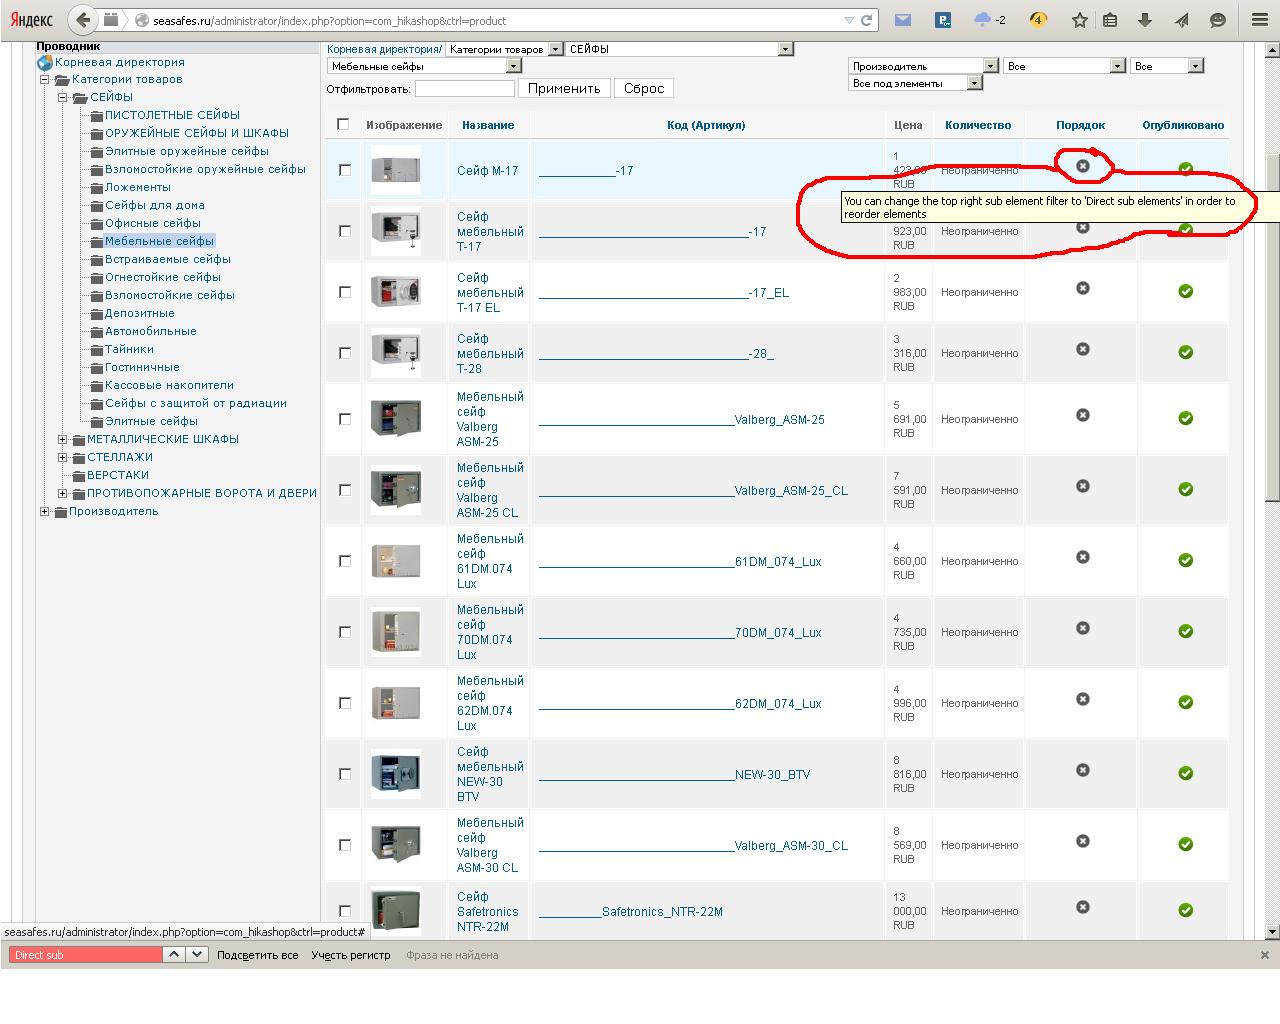Sort table by Название column header
The height and width of the screenshot is (1024, 1280).
coord(488,125)
